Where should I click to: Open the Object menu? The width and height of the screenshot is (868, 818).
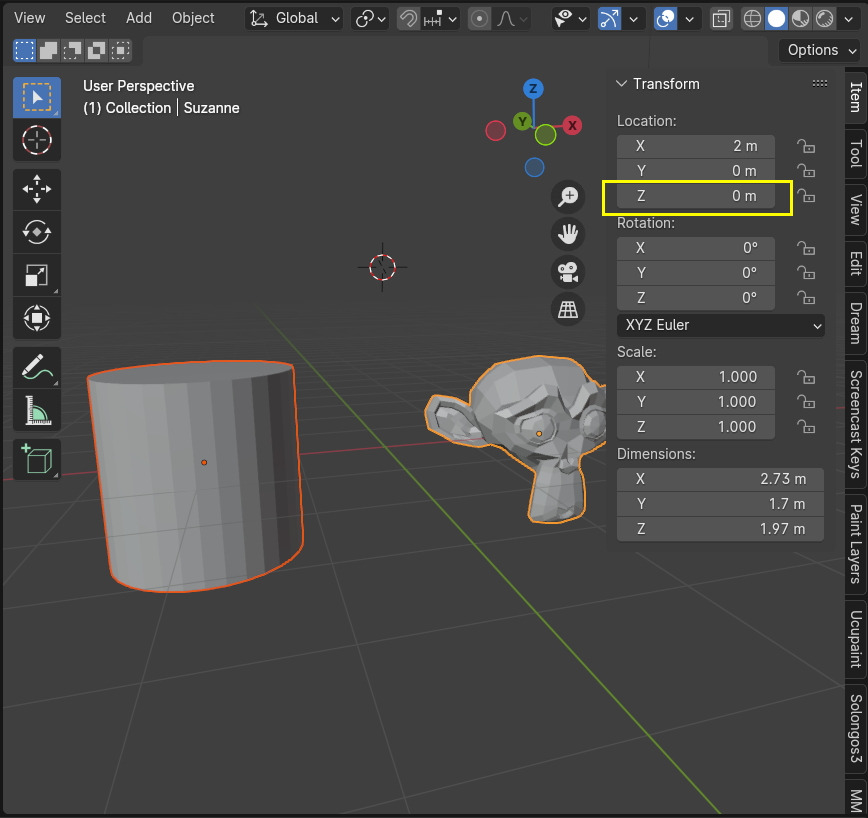193,18
